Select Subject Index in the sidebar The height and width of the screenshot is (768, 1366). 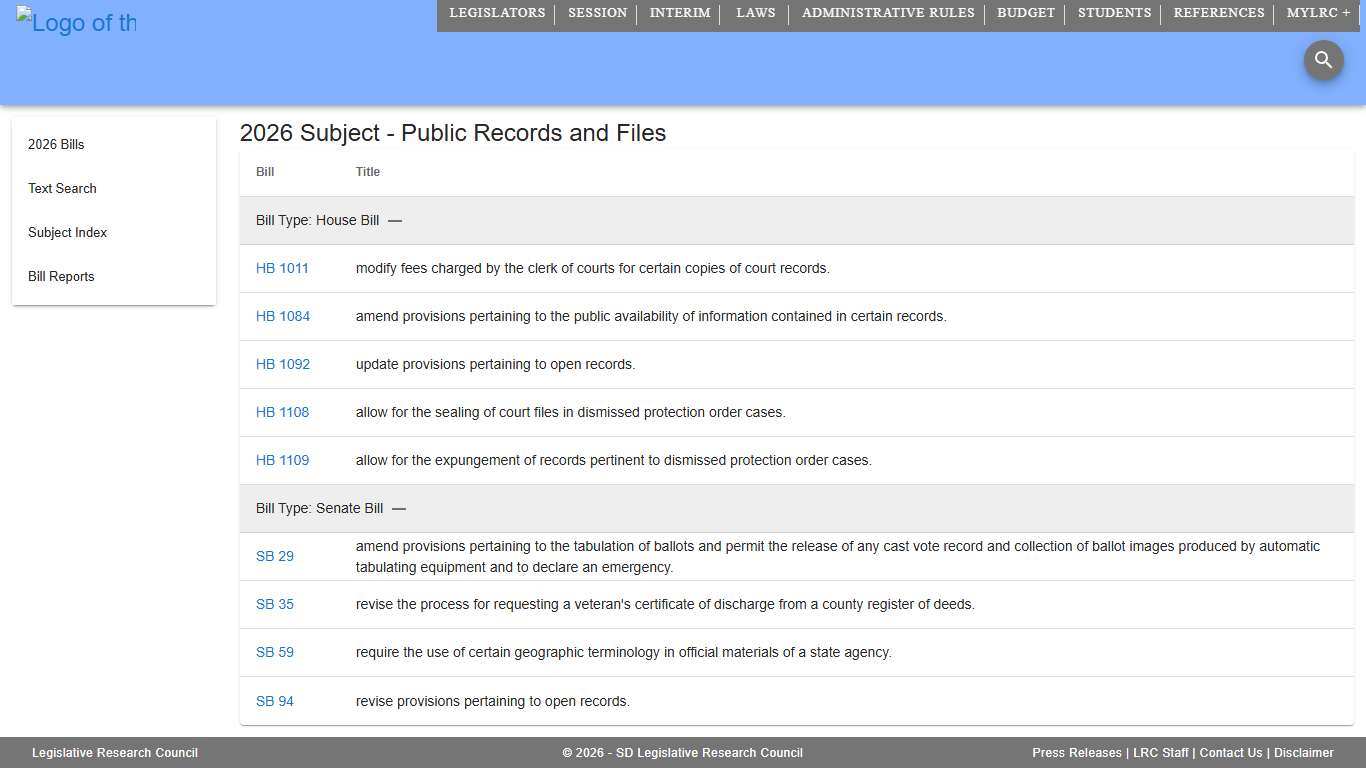pyautogui.click(x=67, y=232)
